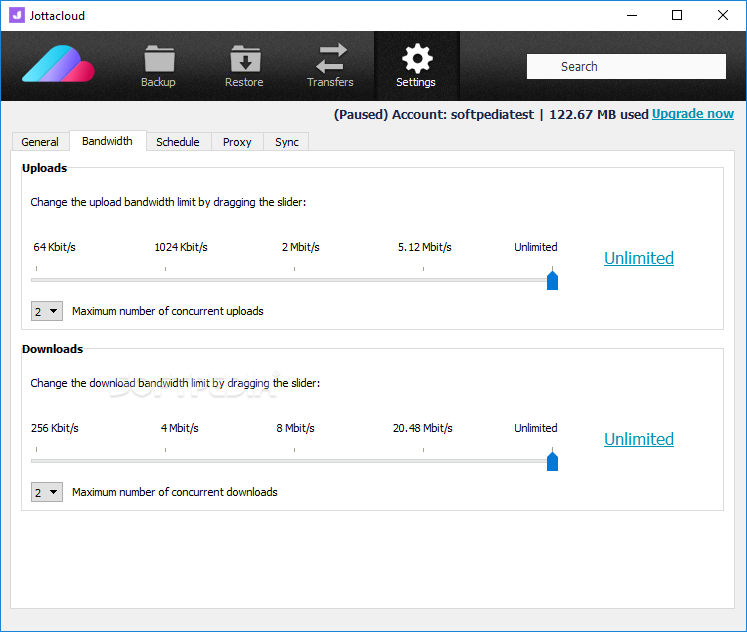The width and height of the screenshot is (747, 632).
Task: Click the 4 Mbit/s download label
Action: click(x=180, y=428)
